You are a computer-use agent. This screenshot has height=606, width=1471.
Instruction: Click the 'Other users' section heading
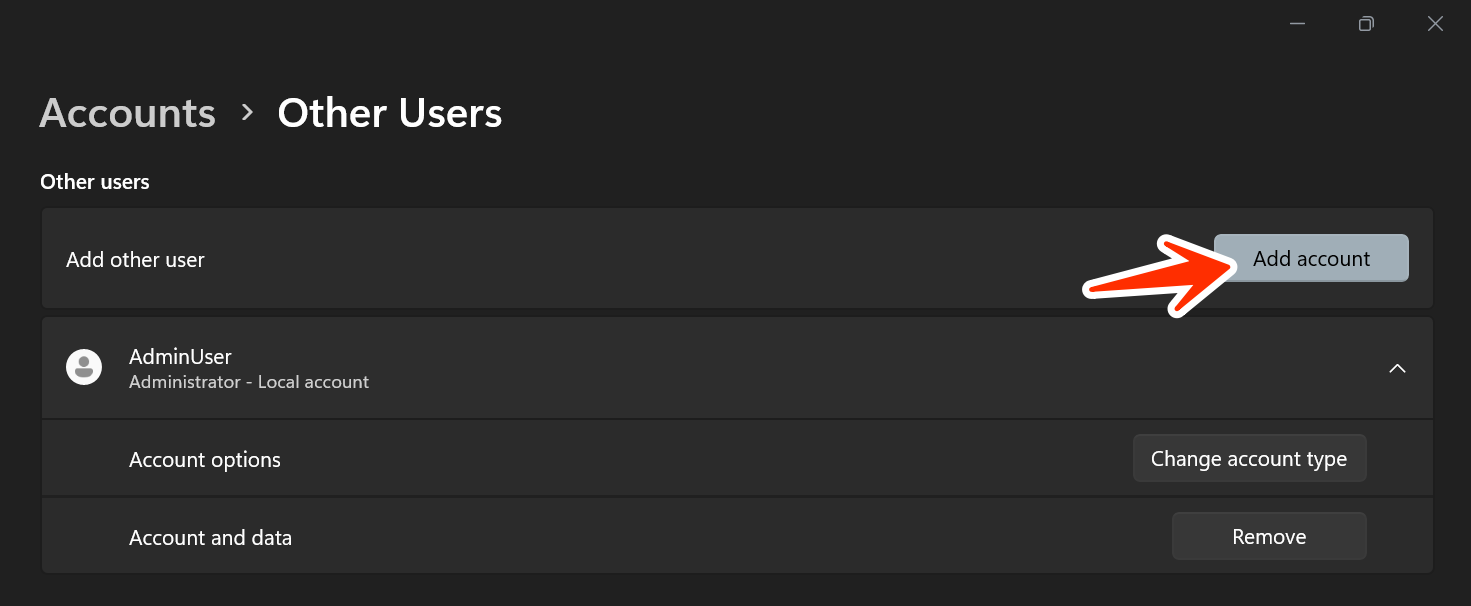[x=95, y=182]
